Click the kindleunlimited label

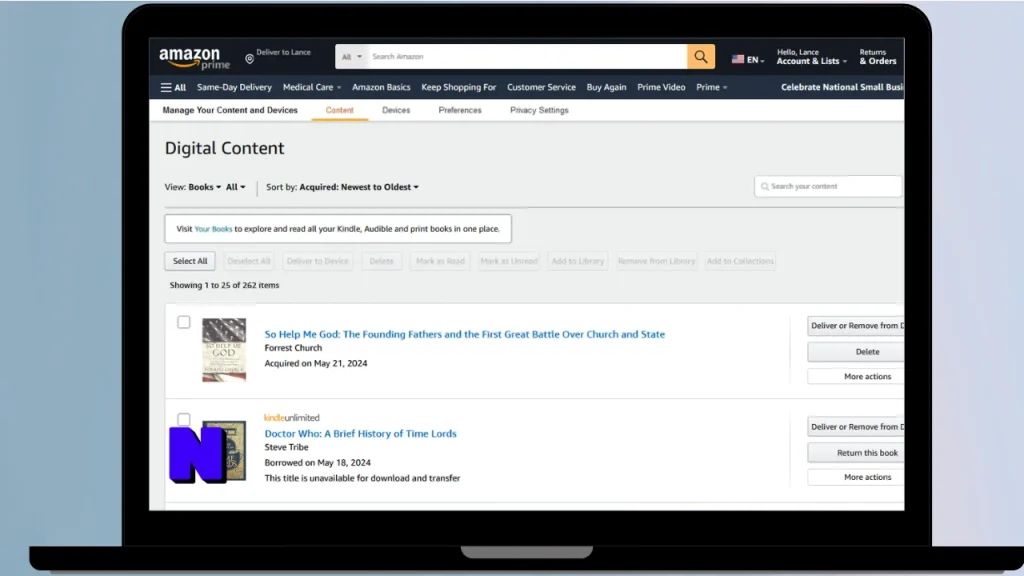point(291,418)
